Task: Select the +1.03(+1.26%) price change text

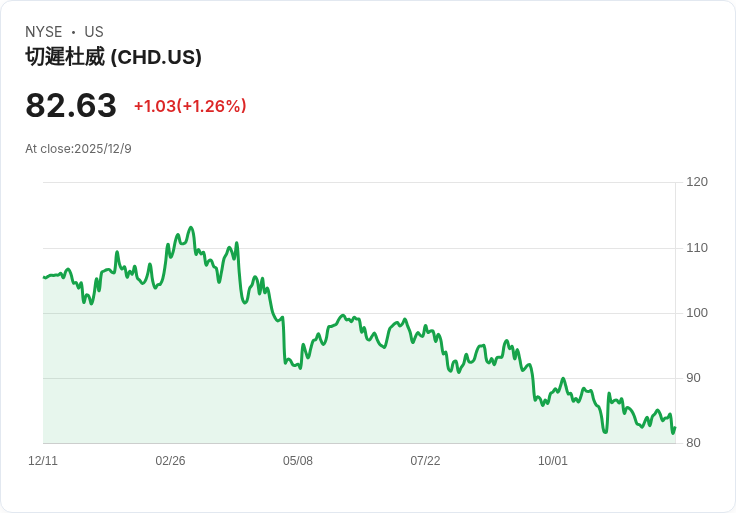Action: coord(190,106)
